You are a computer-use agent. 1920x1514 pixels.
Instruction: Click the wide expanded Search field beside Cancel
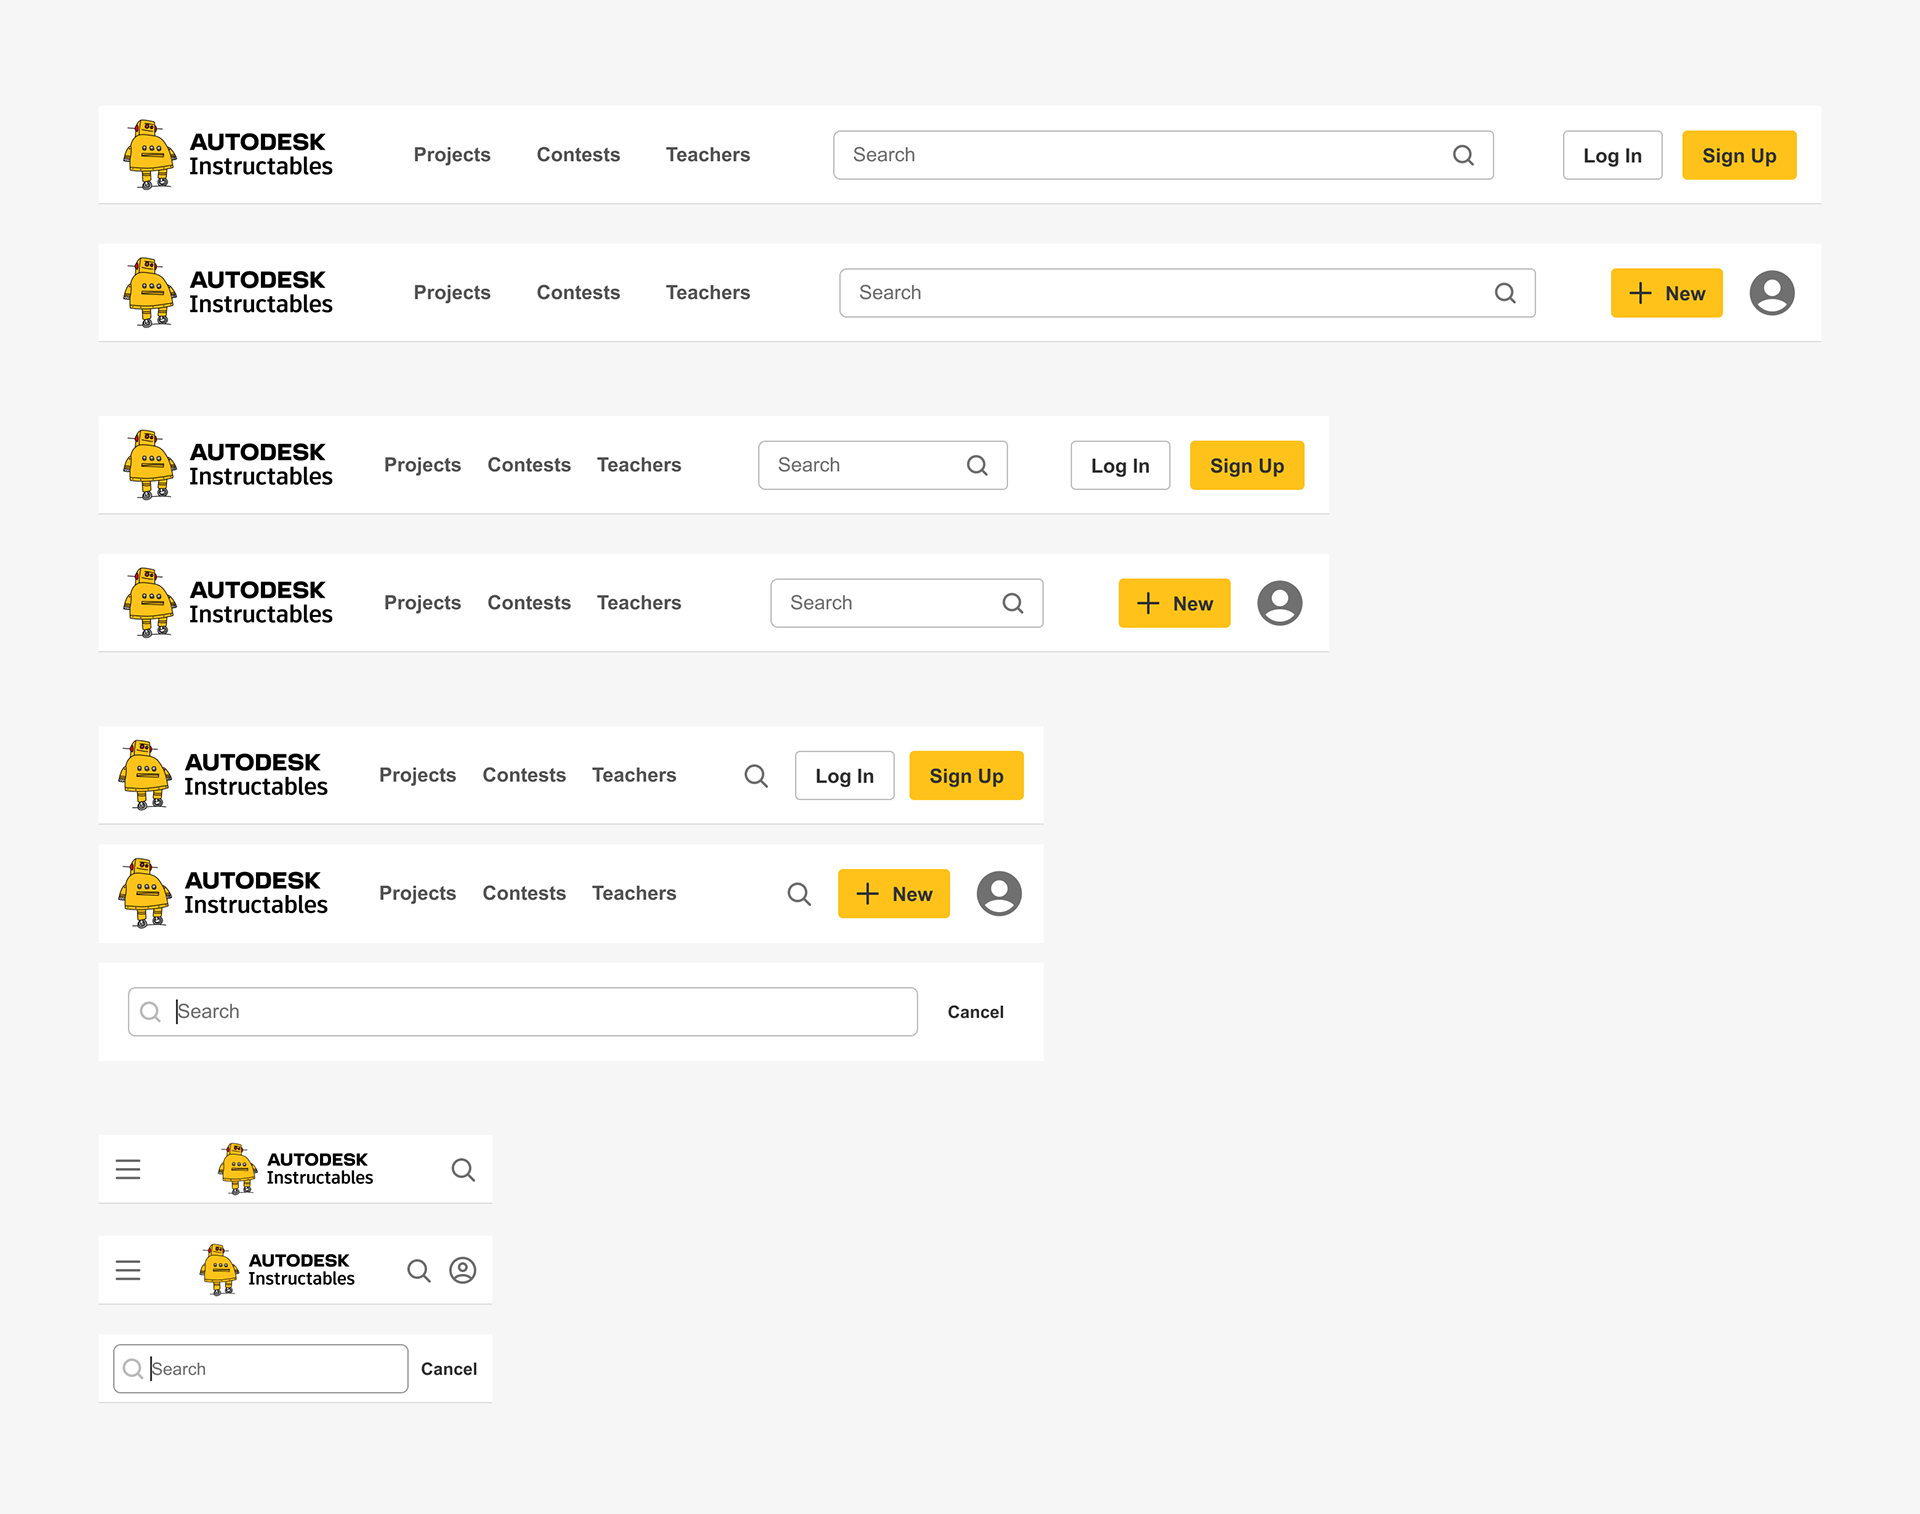click(522, 1012)
